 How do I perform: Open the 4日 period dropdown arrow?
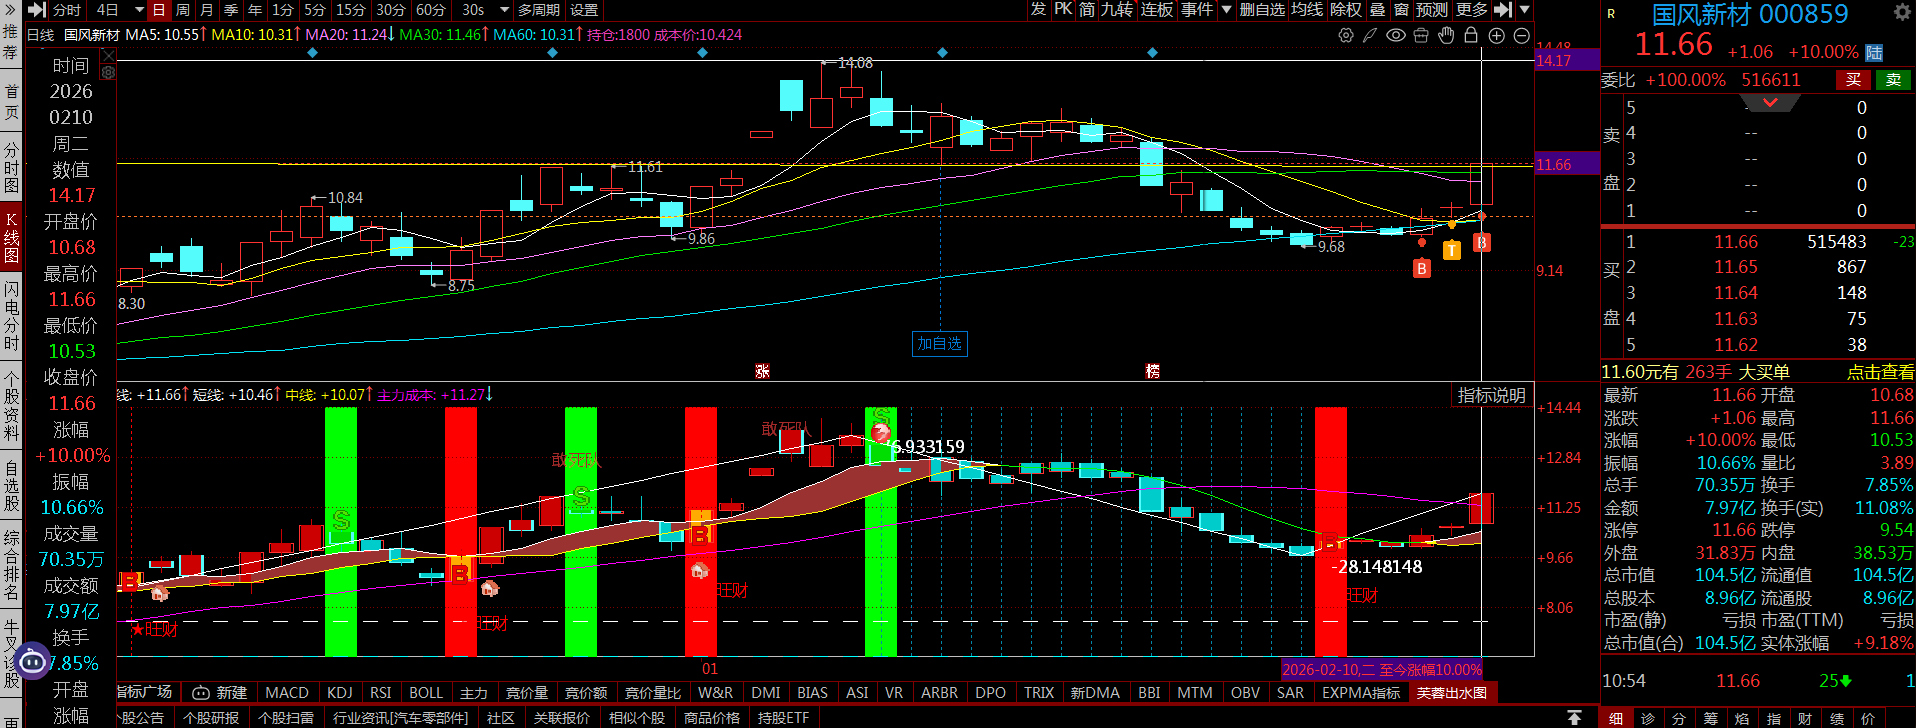[x=138, y=10]
